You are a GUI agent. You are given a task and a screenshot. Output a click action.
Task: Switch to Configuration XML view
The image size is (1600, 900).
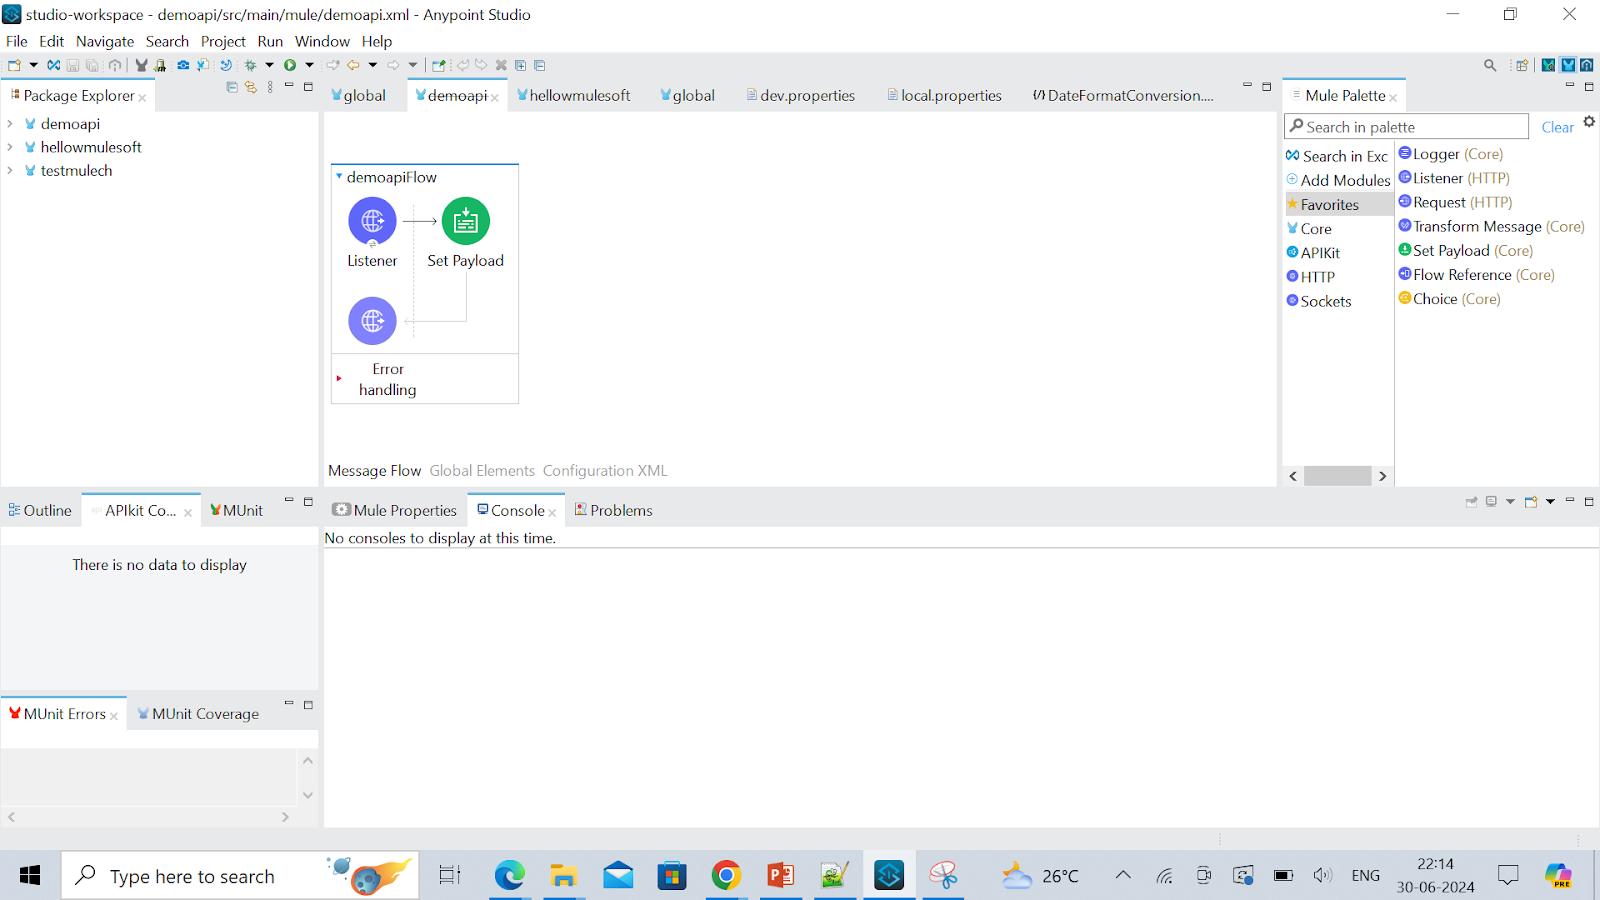pyautogui.click(x=605, y=471)
